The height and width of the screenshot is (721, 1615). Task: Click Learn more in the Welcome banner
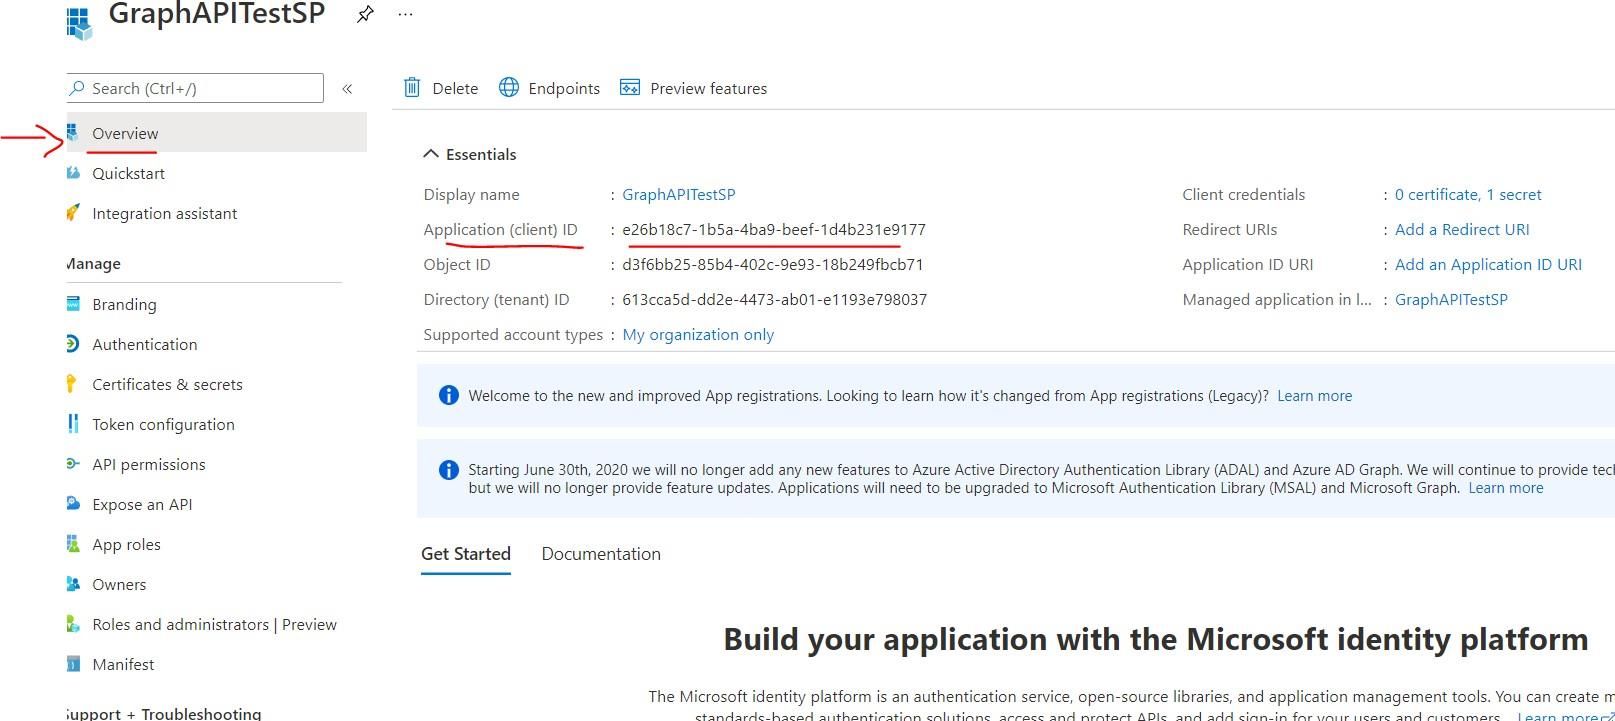point(1314,396)
